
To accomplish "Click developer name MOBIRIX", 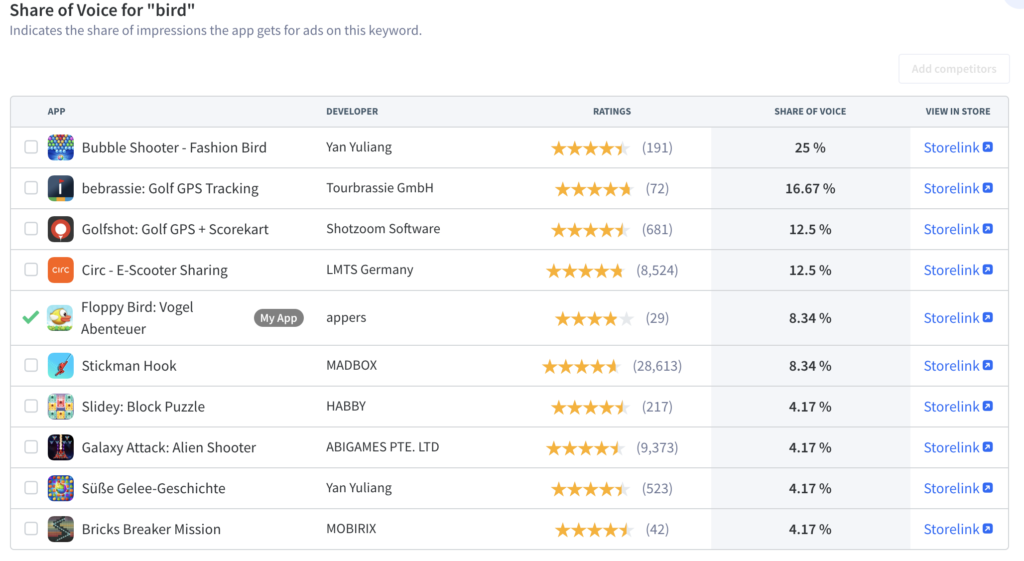I will click(x=351, y=528).
